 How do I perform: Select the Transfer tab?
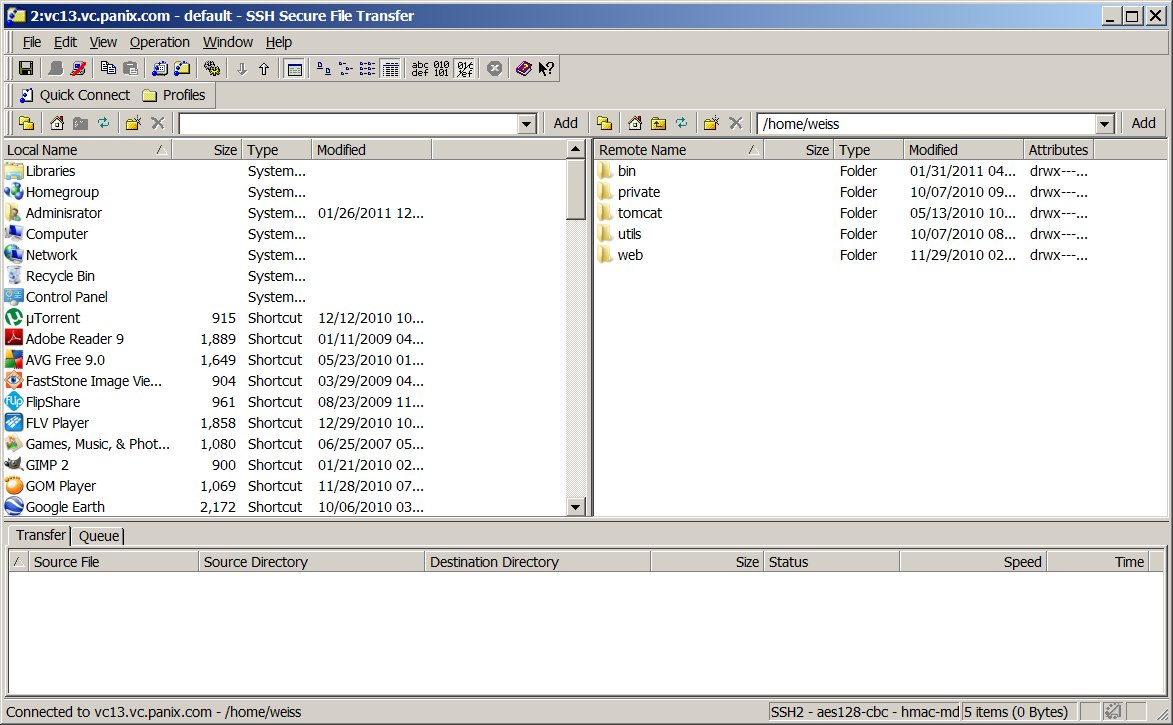click(x=40, y=535)
